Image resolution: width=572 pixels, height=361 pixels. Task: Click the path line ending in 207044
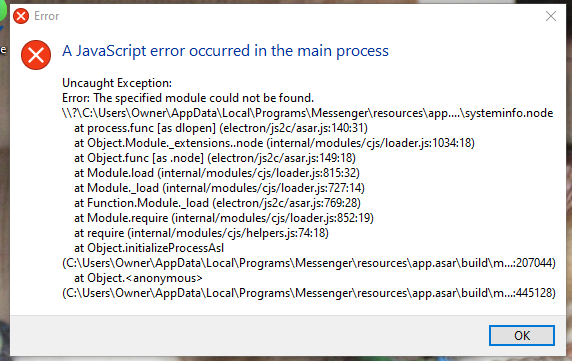309,263
